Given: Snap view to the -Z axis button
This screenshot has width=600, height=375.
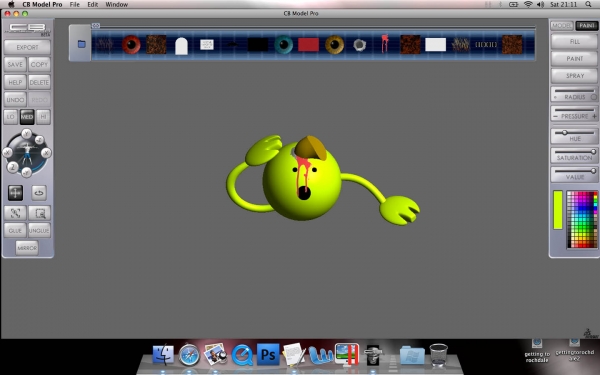Looking at the screenshot, I should click(x=39, y=140).
